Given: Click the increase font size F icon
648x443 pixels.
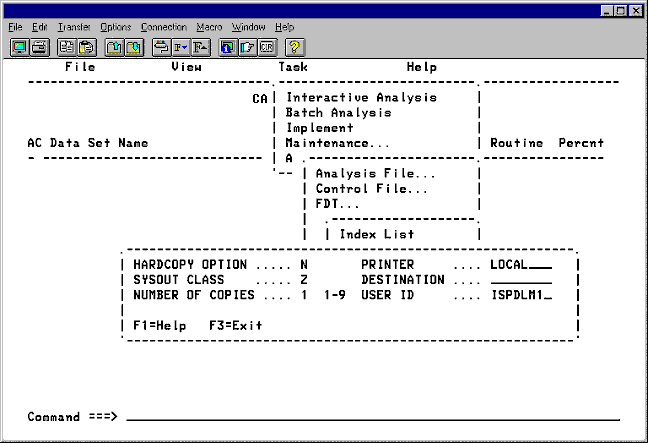Looking at the screenshot, I should pyautogui.click(x=200, y=46).
